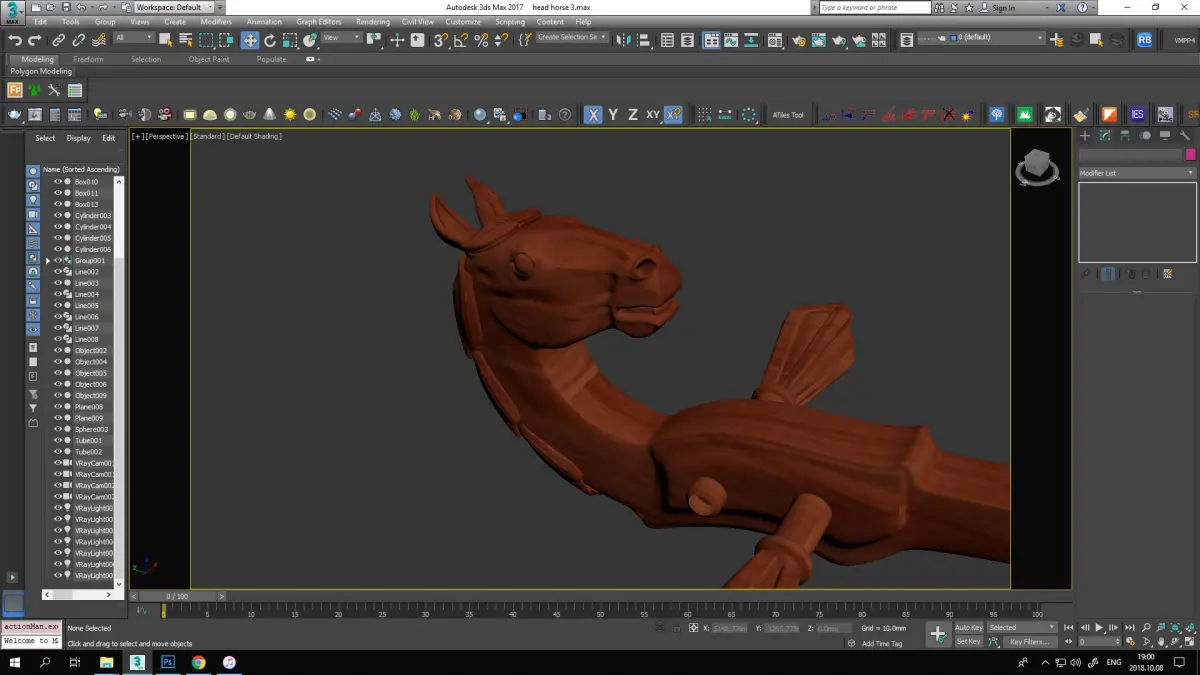This screenshot has width=1200, height=675.
Task: Click the IES icon in toolbar
Action: coord(1138,115)
